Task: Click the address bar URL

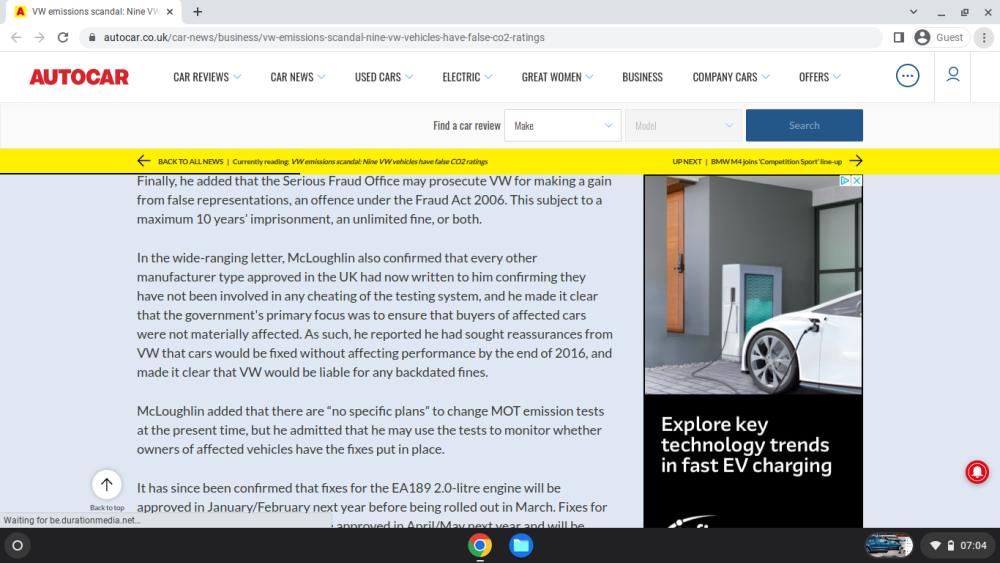Action: (324, 38)
